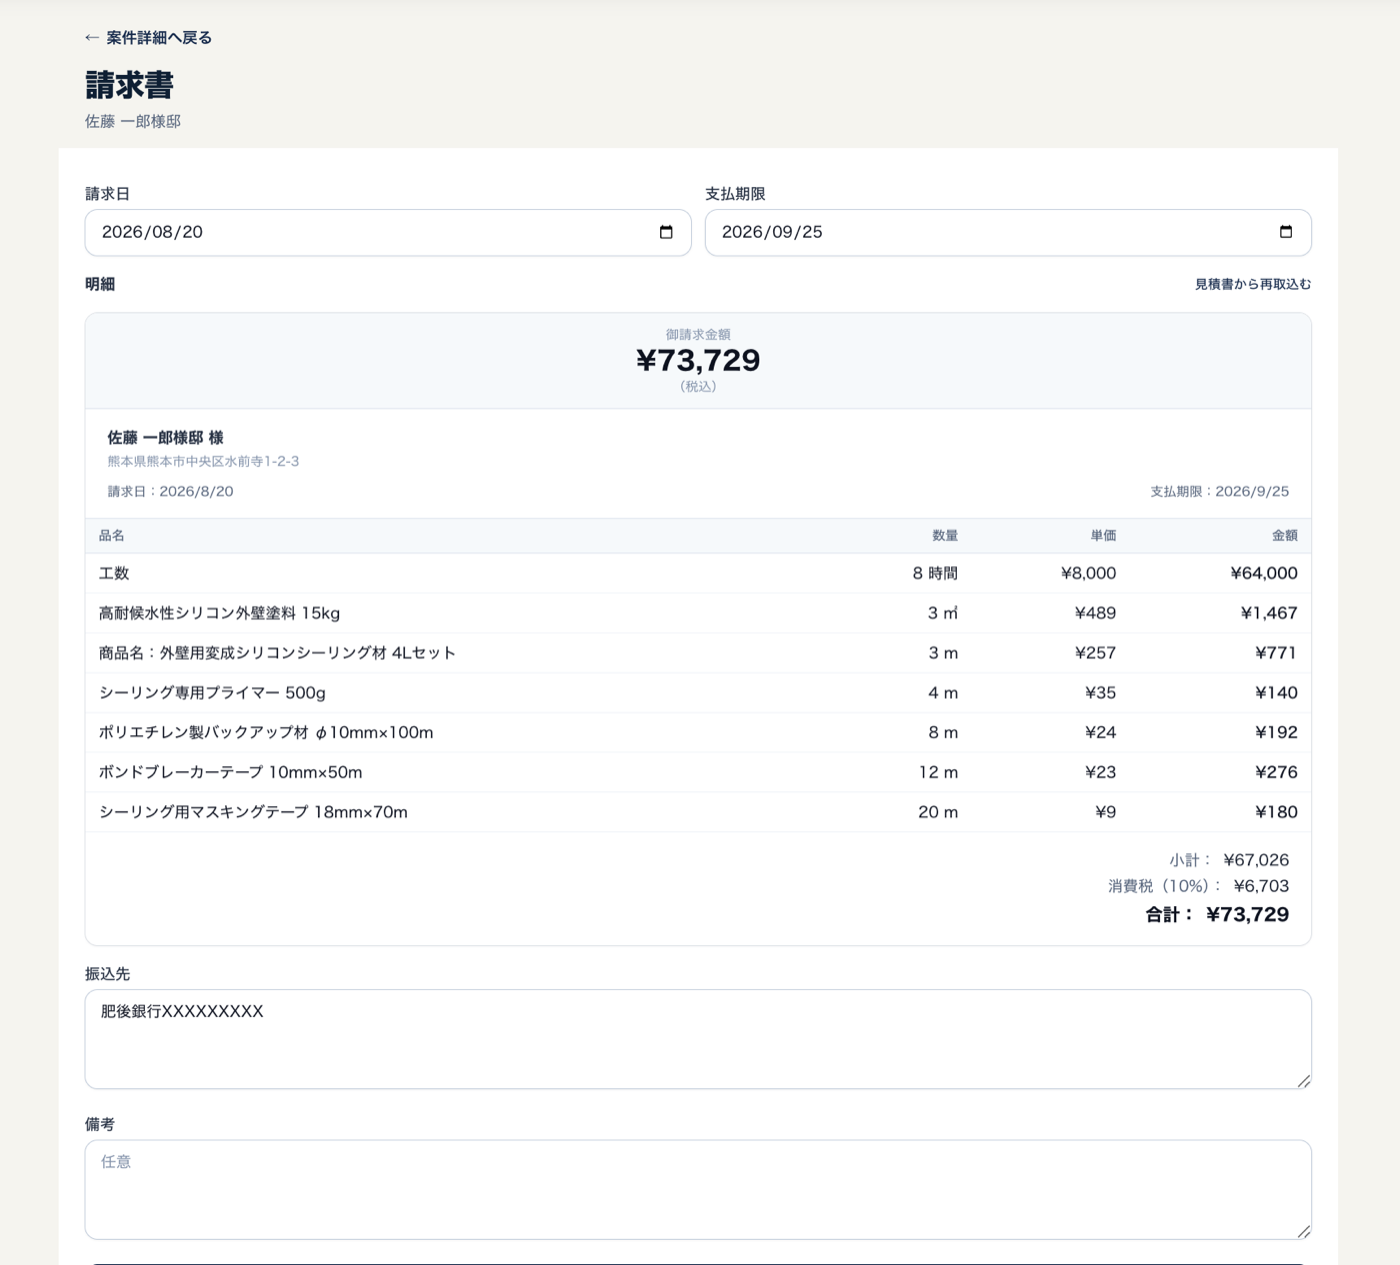Click the ¥276 amount cell
This screenshot has width=1400, height=1265.
[1276, 772]
